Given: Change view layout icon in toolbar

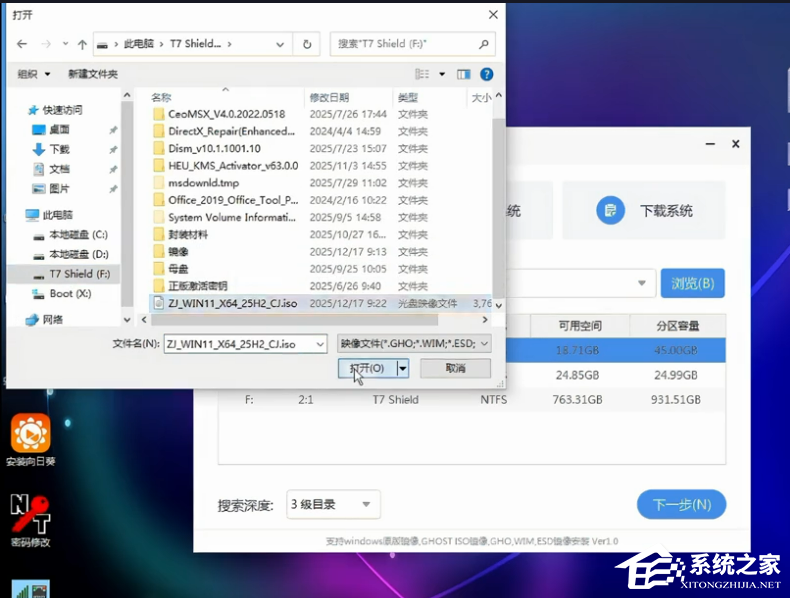Looking at the screenshot, I should coord(422,75).
